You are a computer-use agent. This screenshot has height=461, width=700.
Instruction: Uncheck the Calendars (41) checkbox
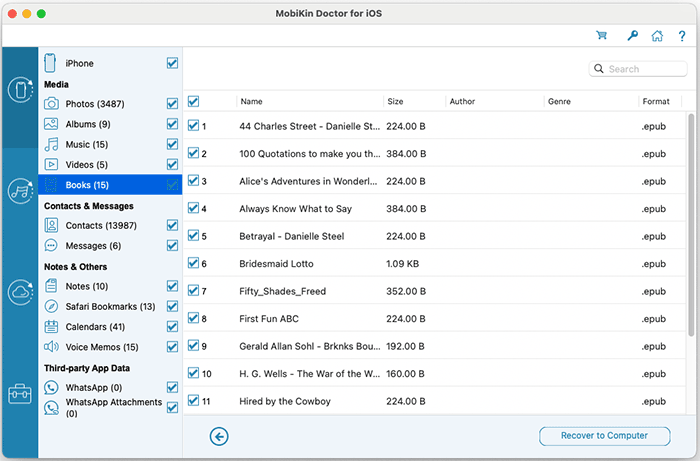(x=172, y=326)
